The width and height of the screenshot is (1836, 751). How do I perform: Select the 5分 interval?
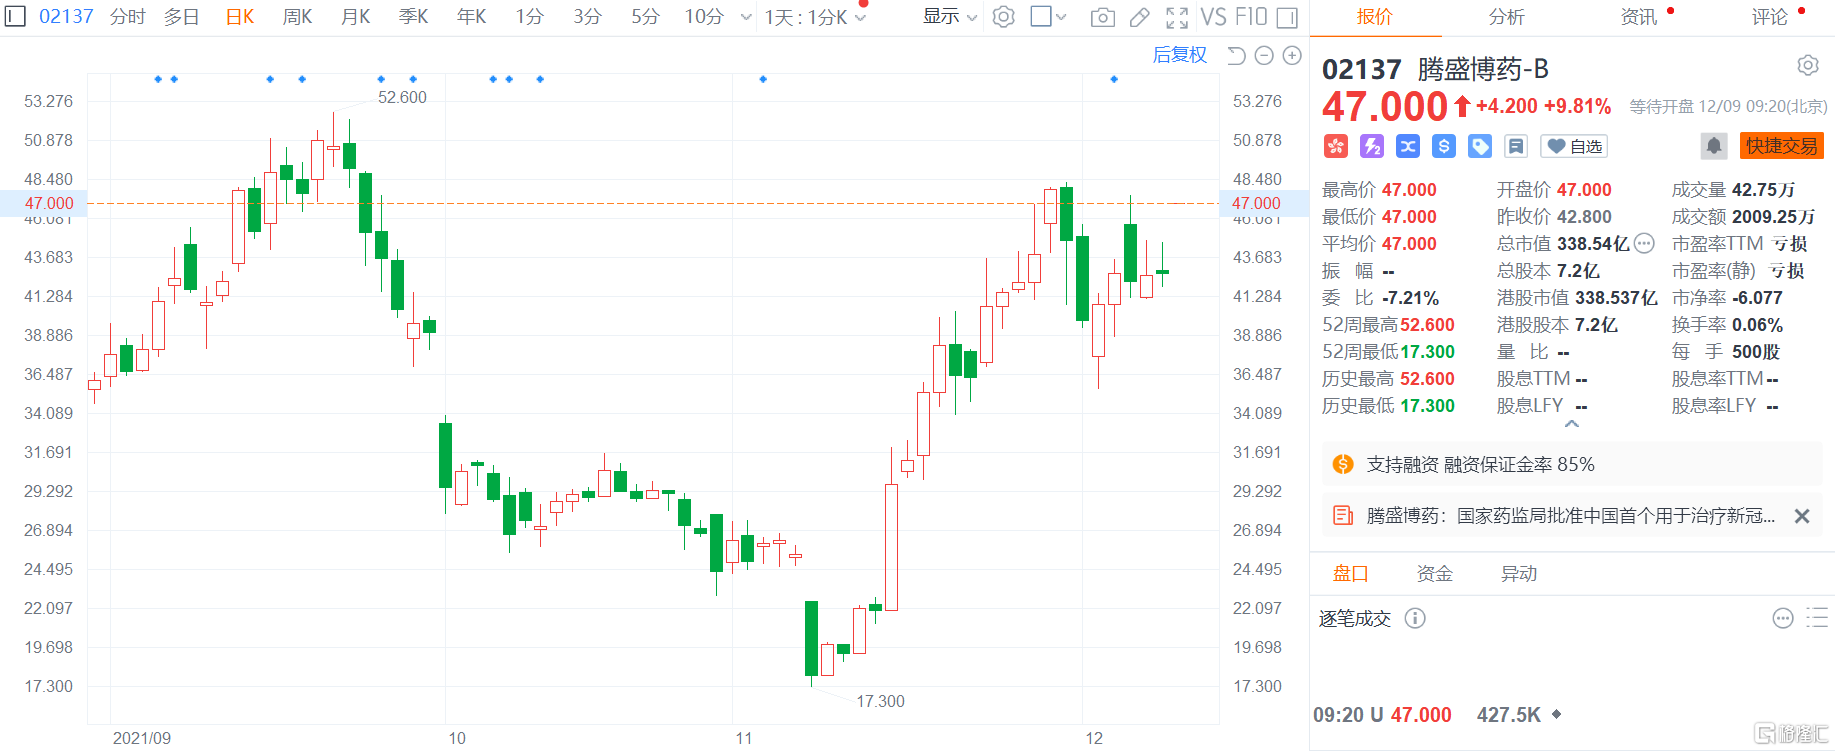pos(646,17)
